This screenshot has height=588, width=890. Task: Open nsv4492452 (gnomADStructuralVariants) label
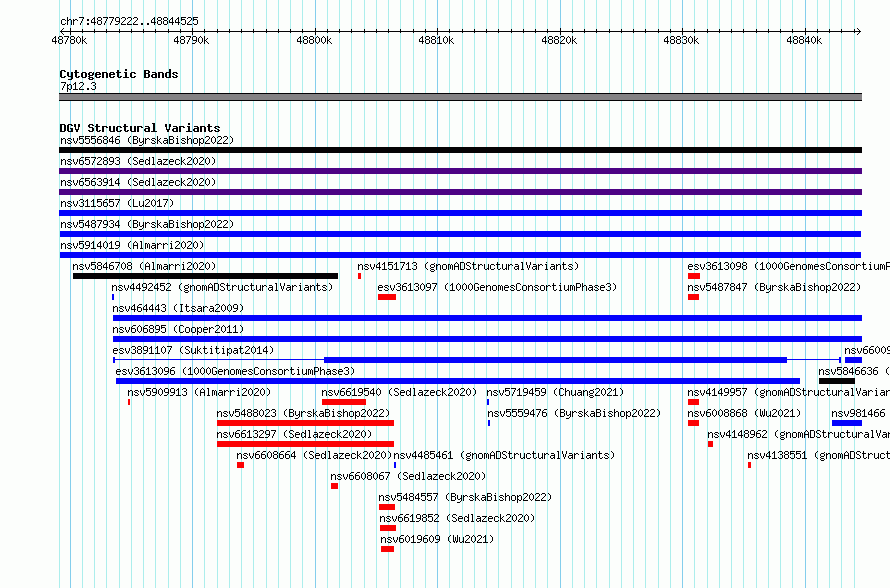pyautogui.click(x=222, y=287)
